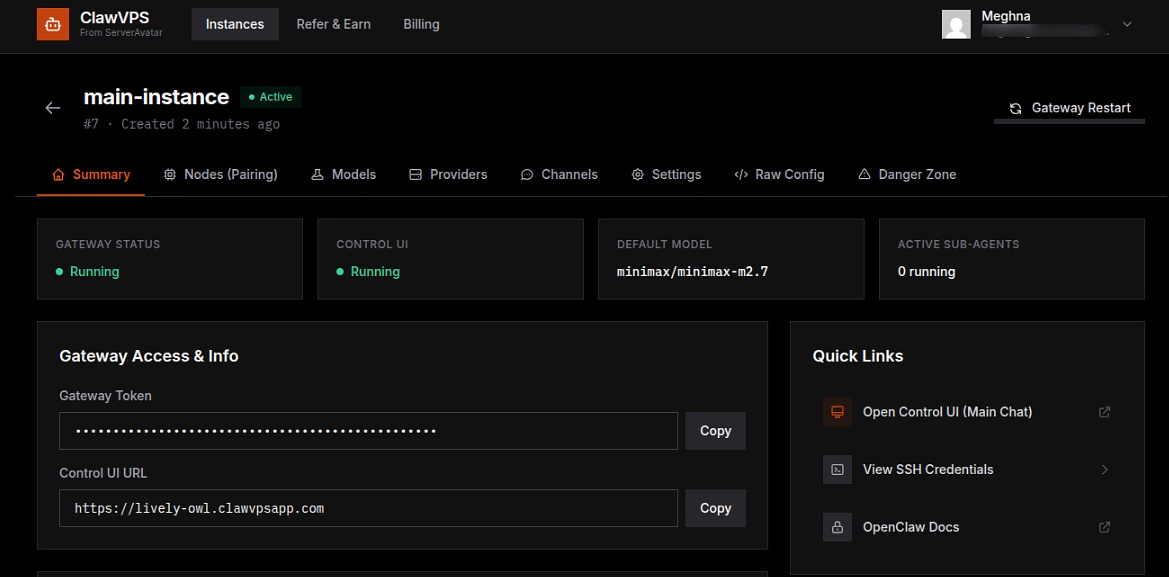Click Gateway Status Running value
Screen dimensions: 1169x577
coord(87,272)
